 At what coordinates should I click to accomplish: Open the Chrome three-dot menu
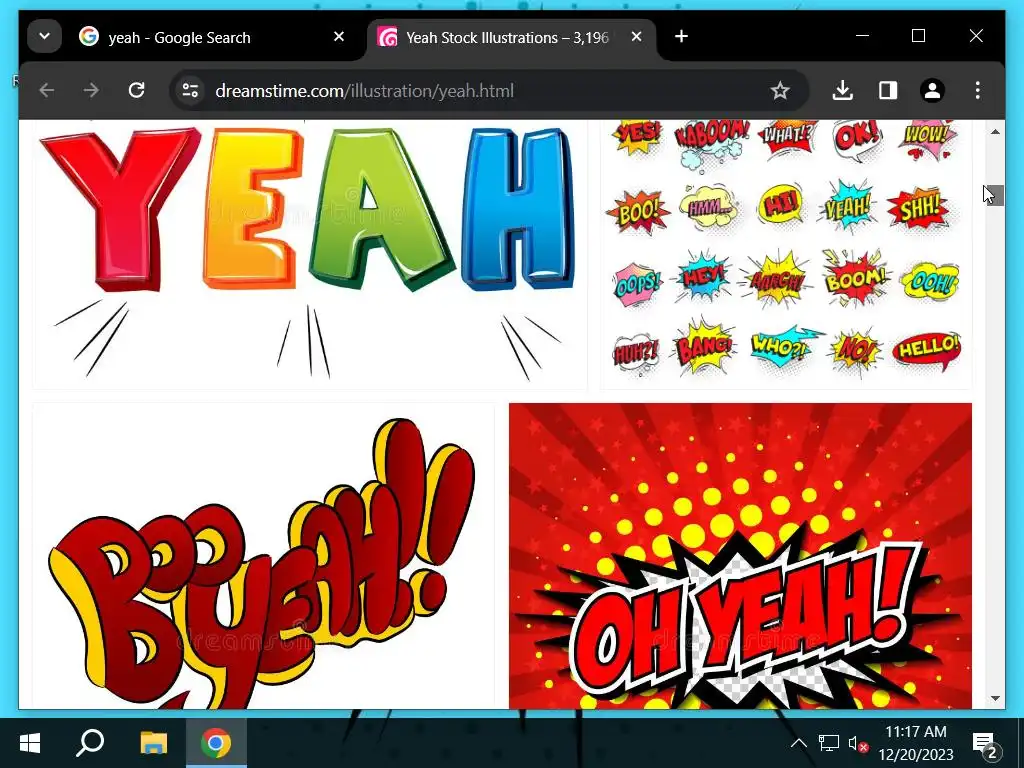978,90
